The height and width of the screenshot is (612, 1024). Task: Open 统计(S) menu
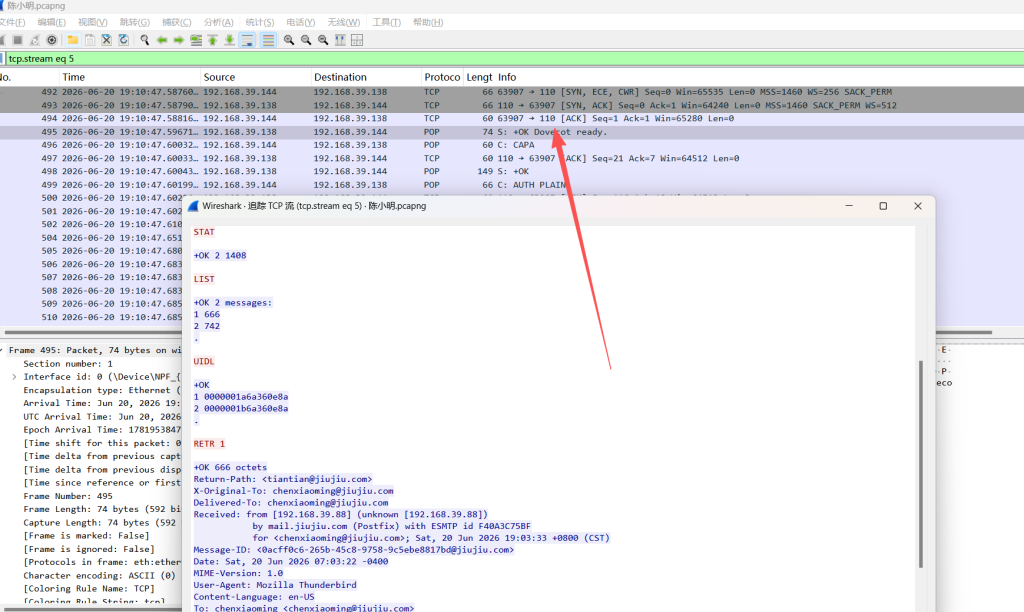260,22
